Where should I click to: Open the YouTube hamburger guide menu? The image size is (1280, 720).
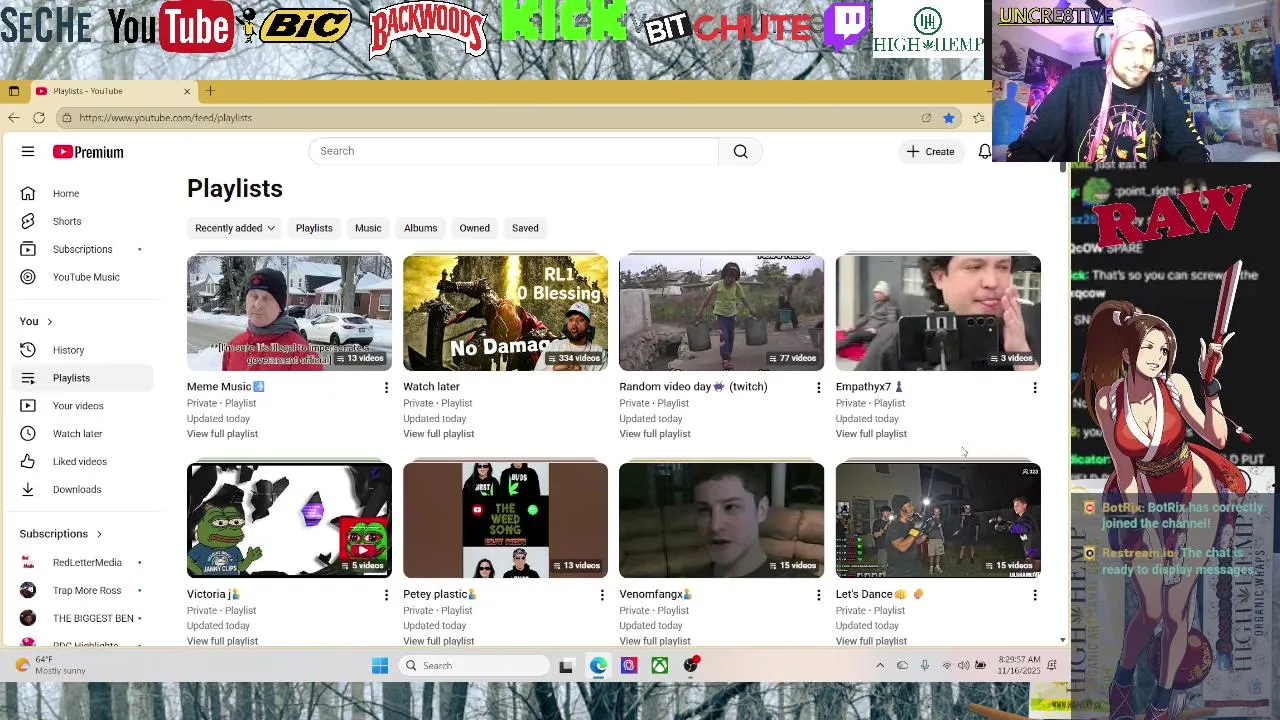click(x=28, y=152)
